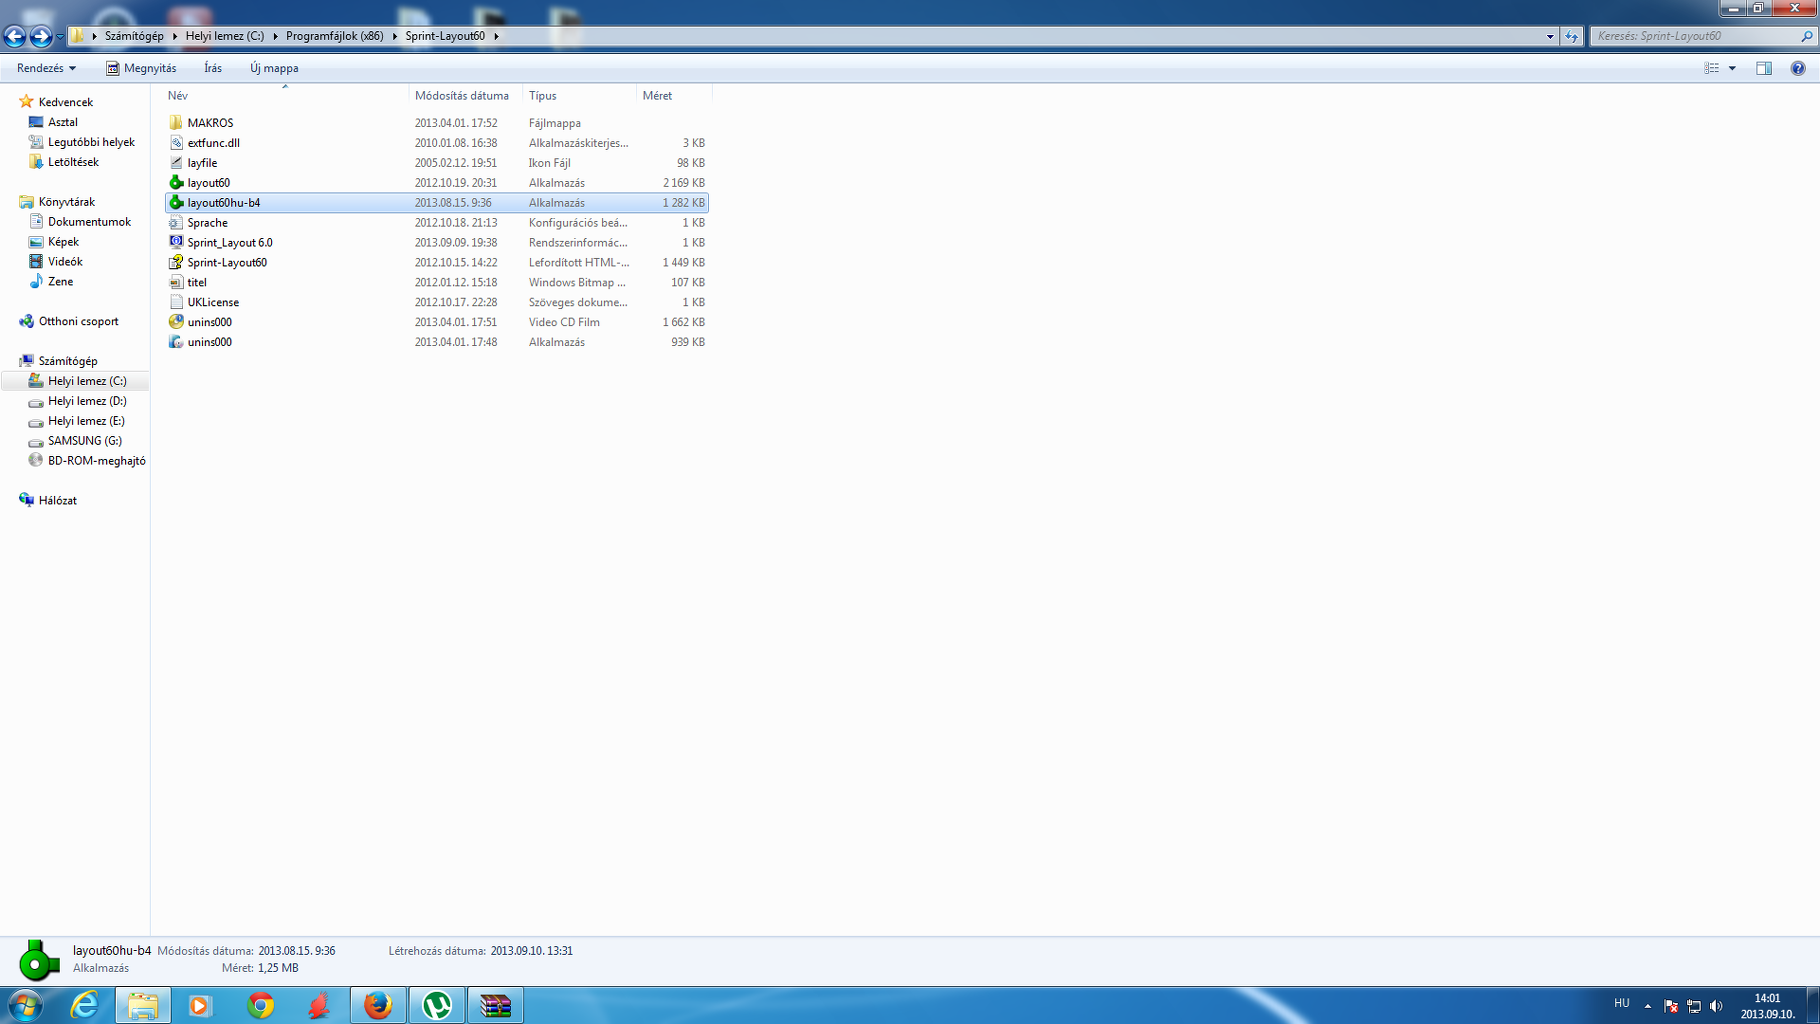Show hidden system tray icons
The width and height of the screenshot is (1820, 1024).
coord(1648,1006)
